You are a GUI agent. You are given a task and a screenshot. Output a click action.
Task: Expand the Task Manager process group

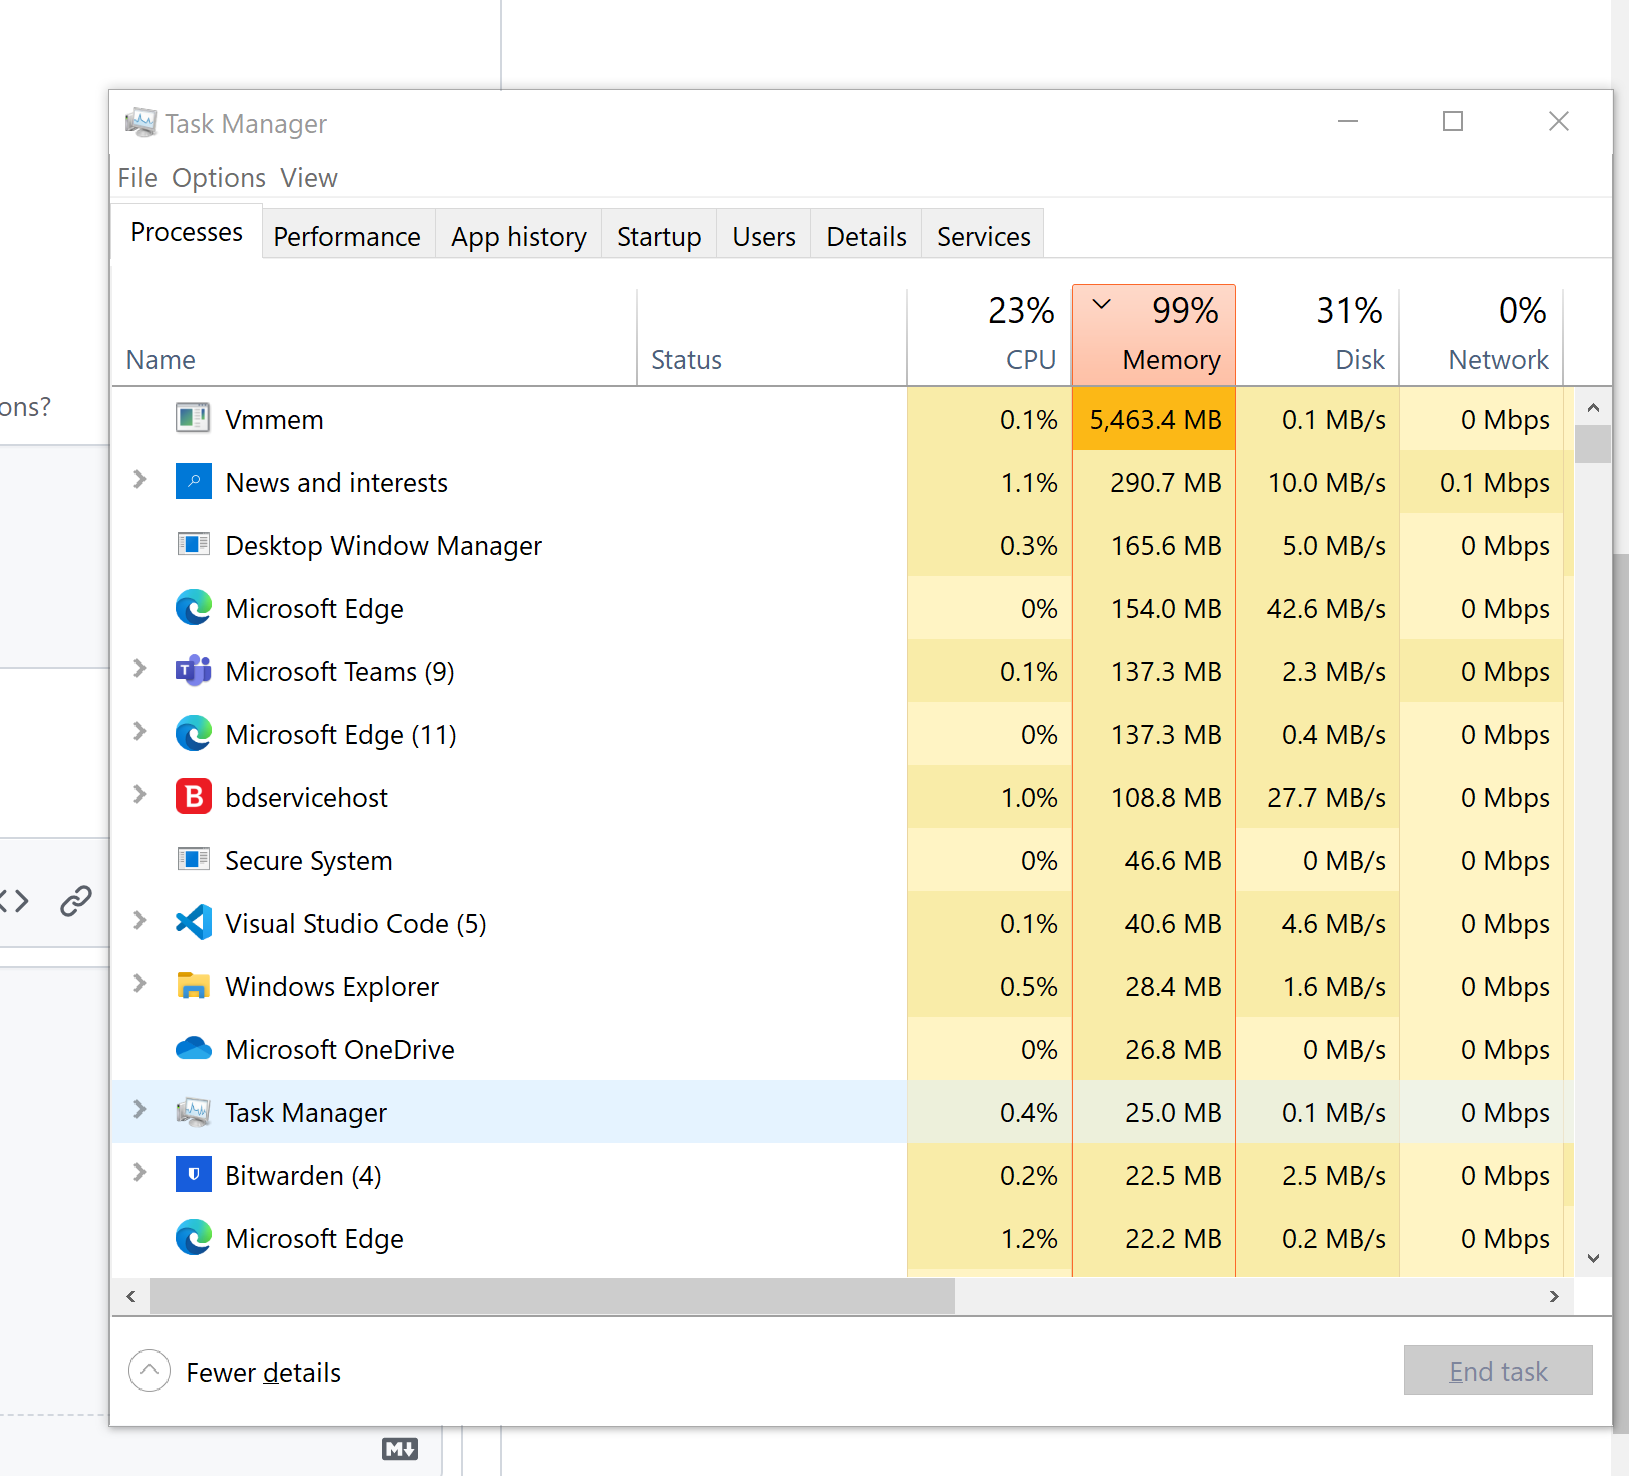(x=140, y=1110)
